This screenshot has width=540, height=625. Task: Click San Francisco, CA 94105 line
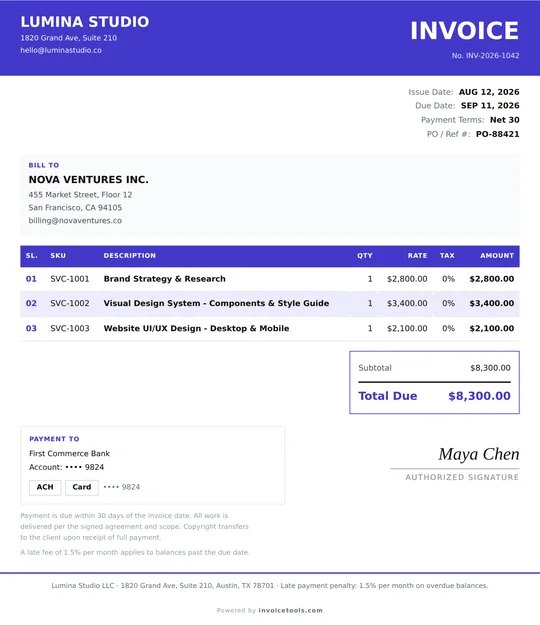(x=75, y=208)
